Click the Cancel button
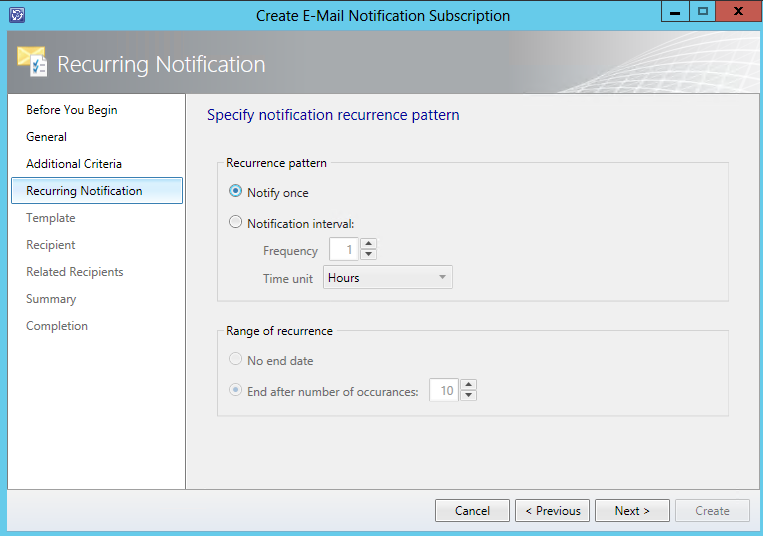 click(472, 511)
